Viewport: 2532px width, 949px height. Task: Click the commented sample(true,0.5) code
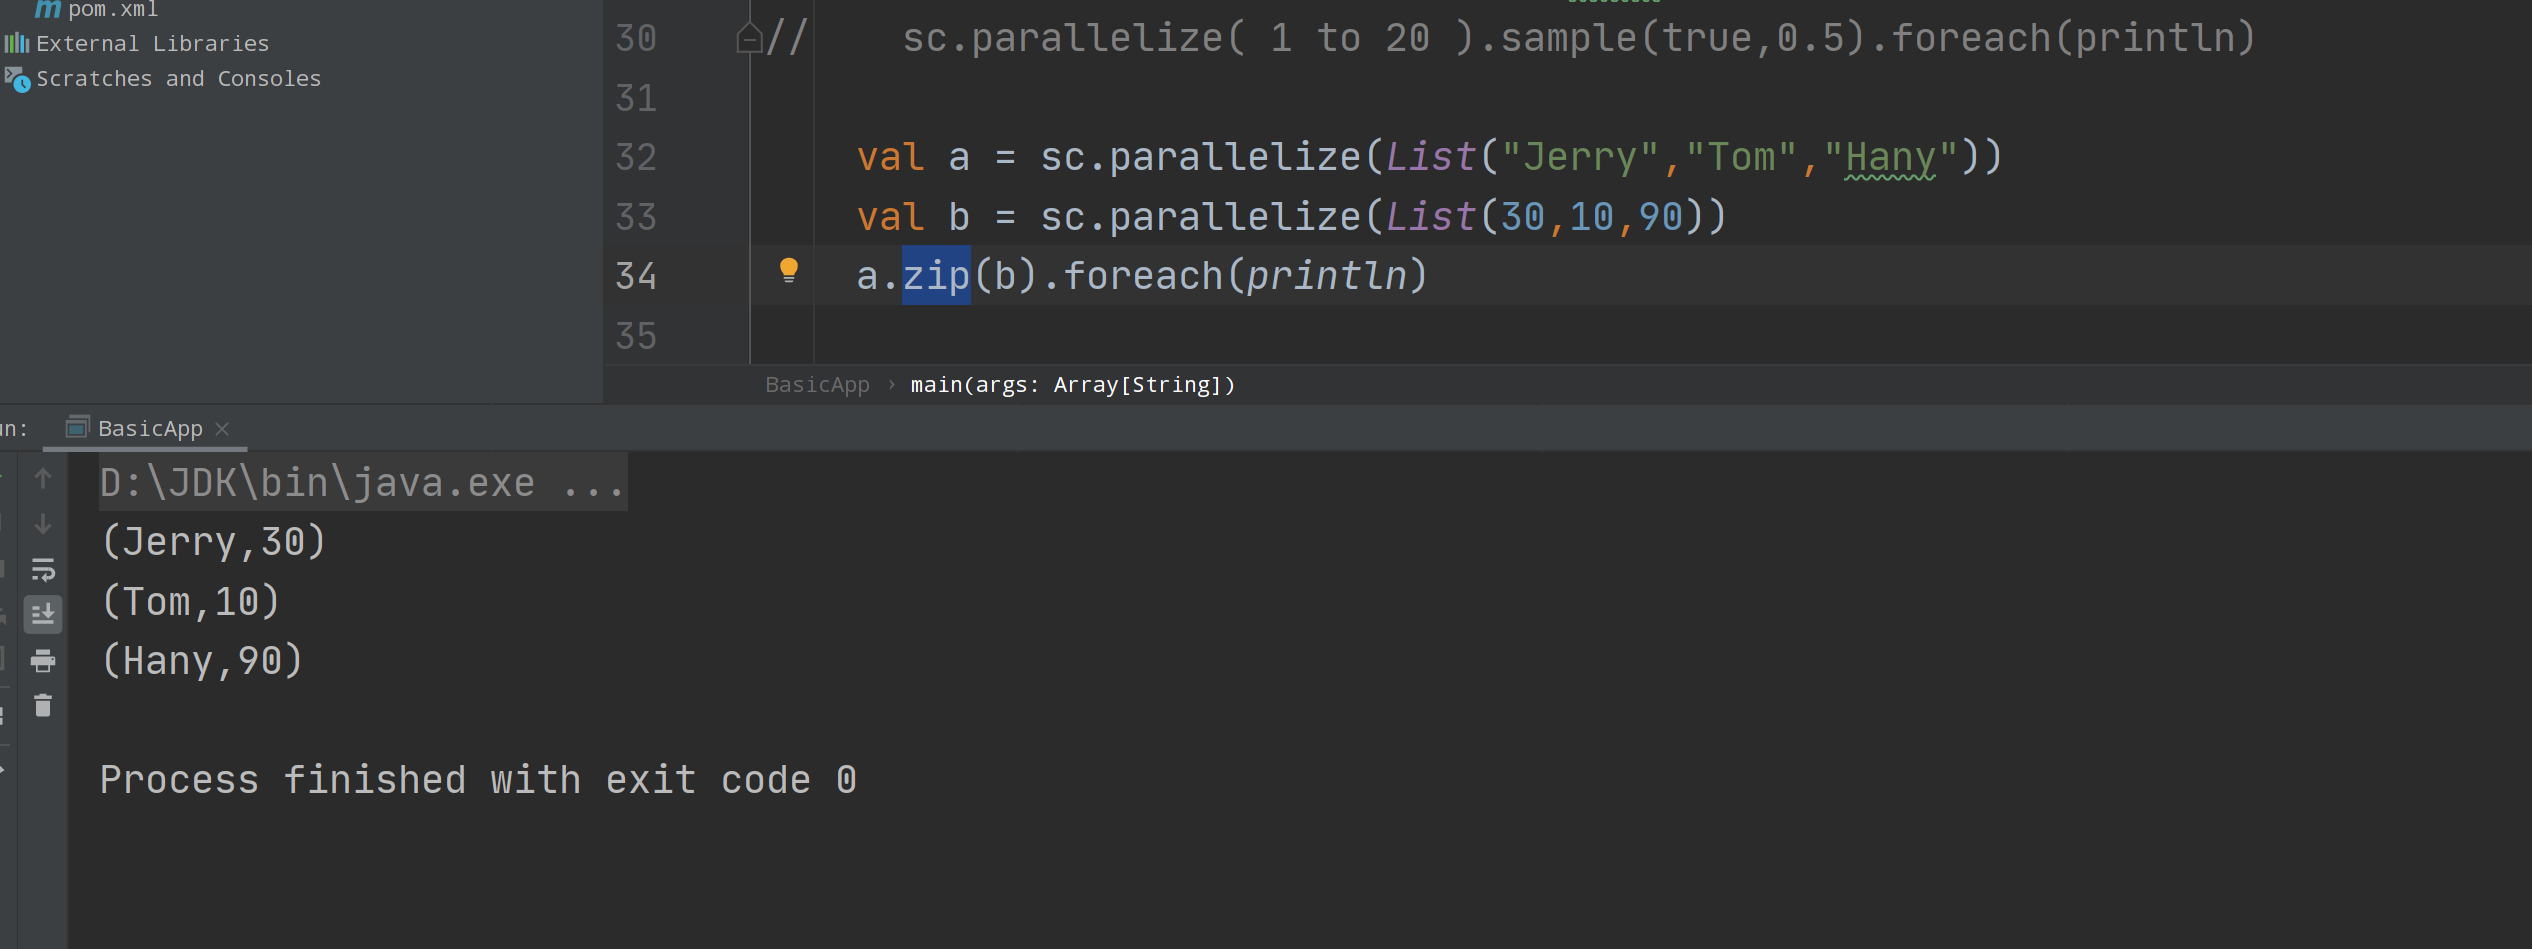tap(1683, 38)
